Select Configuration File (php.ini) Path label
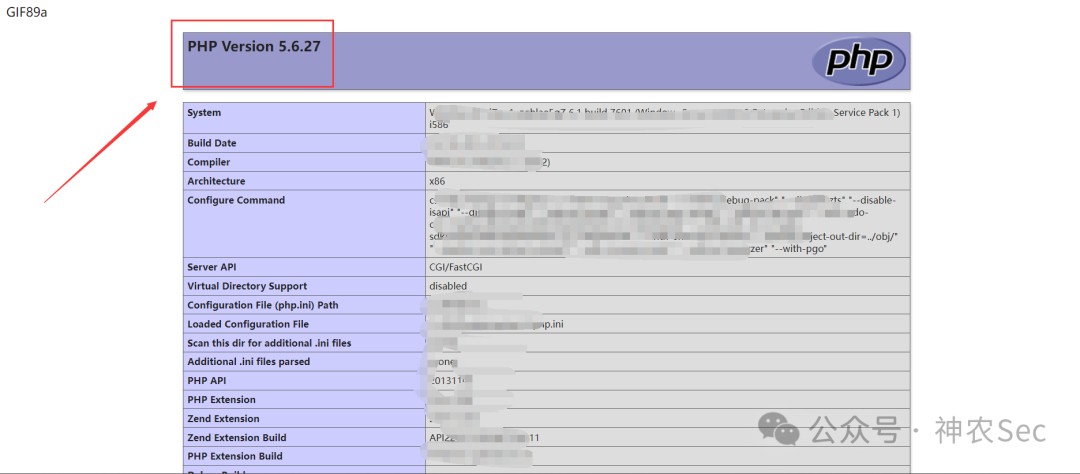The width and height of the screenshot is (1080, 474). (x=263, y=305)
